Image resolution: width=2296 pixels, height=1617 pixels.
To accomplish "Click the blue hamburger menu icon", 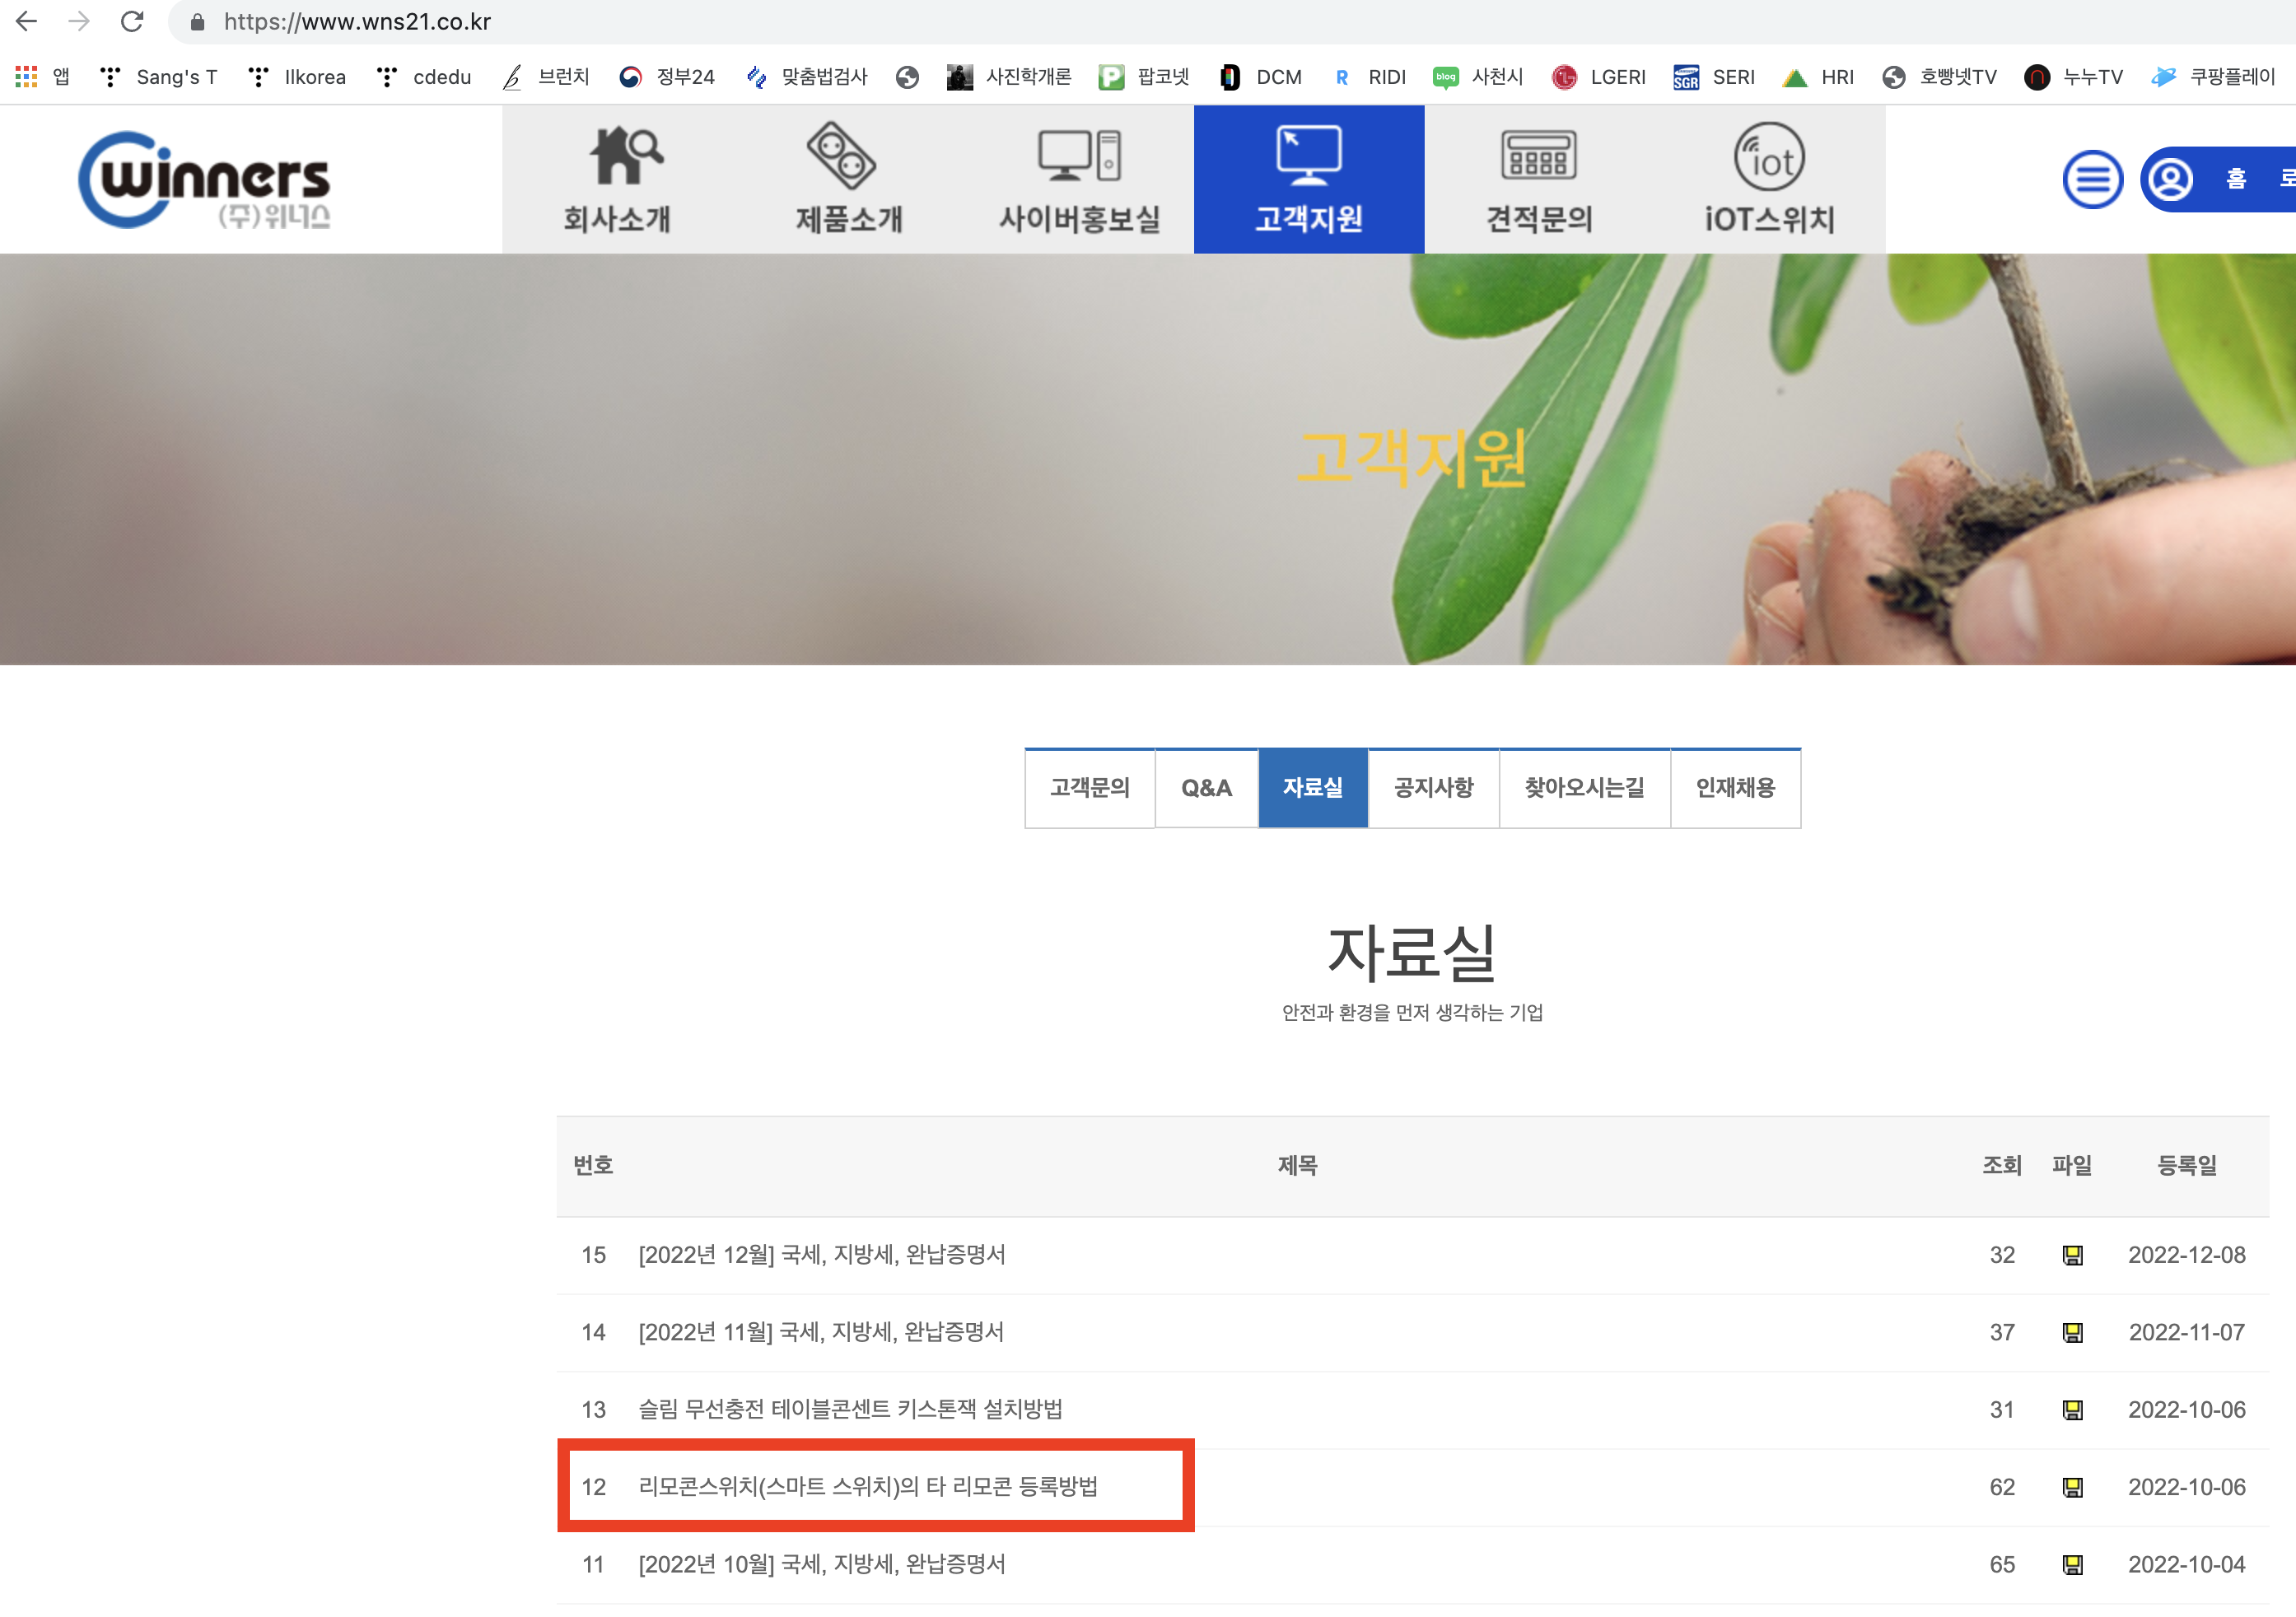I will [2092, 180].
